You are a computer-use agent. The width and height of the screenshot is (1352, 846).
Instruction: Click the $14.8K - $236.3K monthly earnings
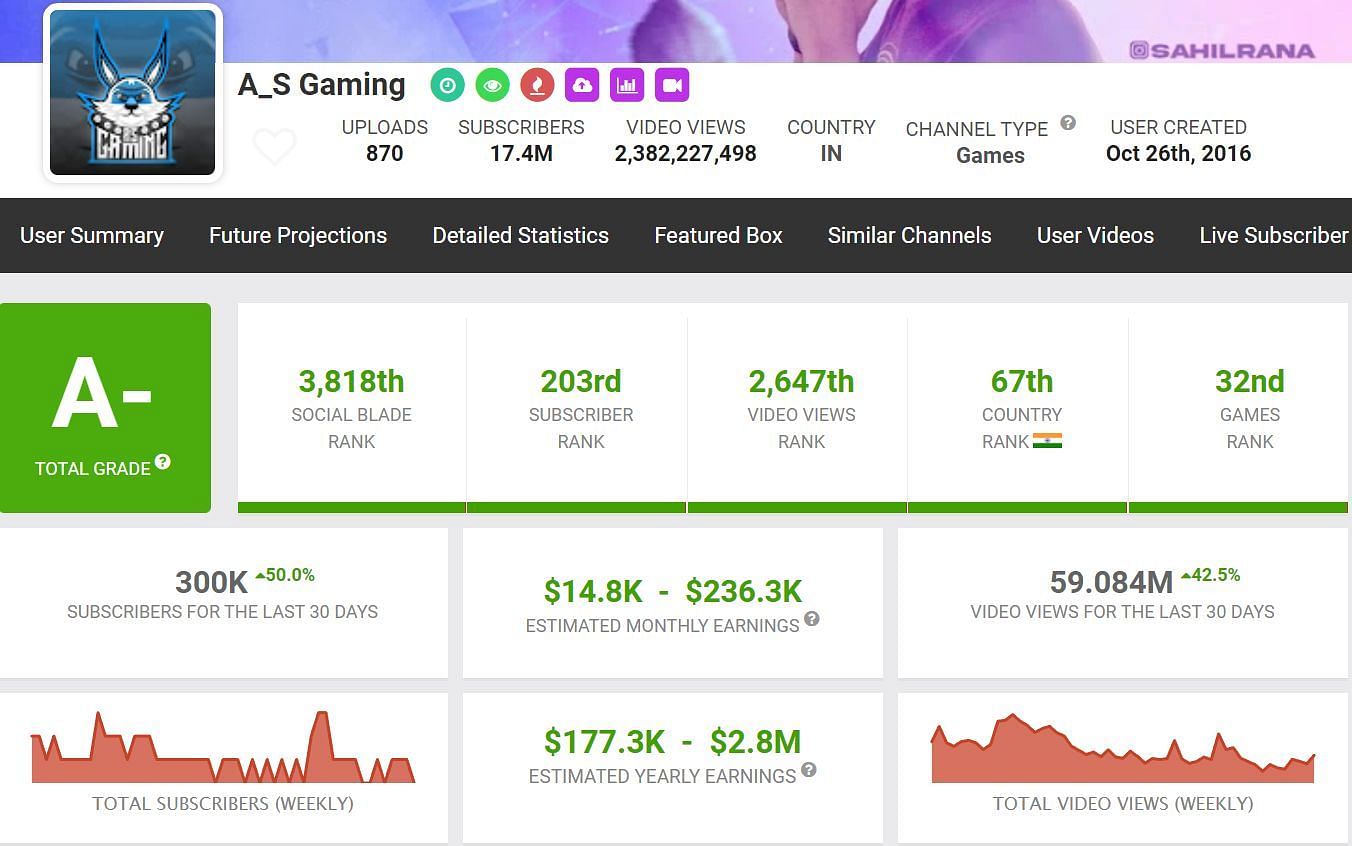pos(673,591)
